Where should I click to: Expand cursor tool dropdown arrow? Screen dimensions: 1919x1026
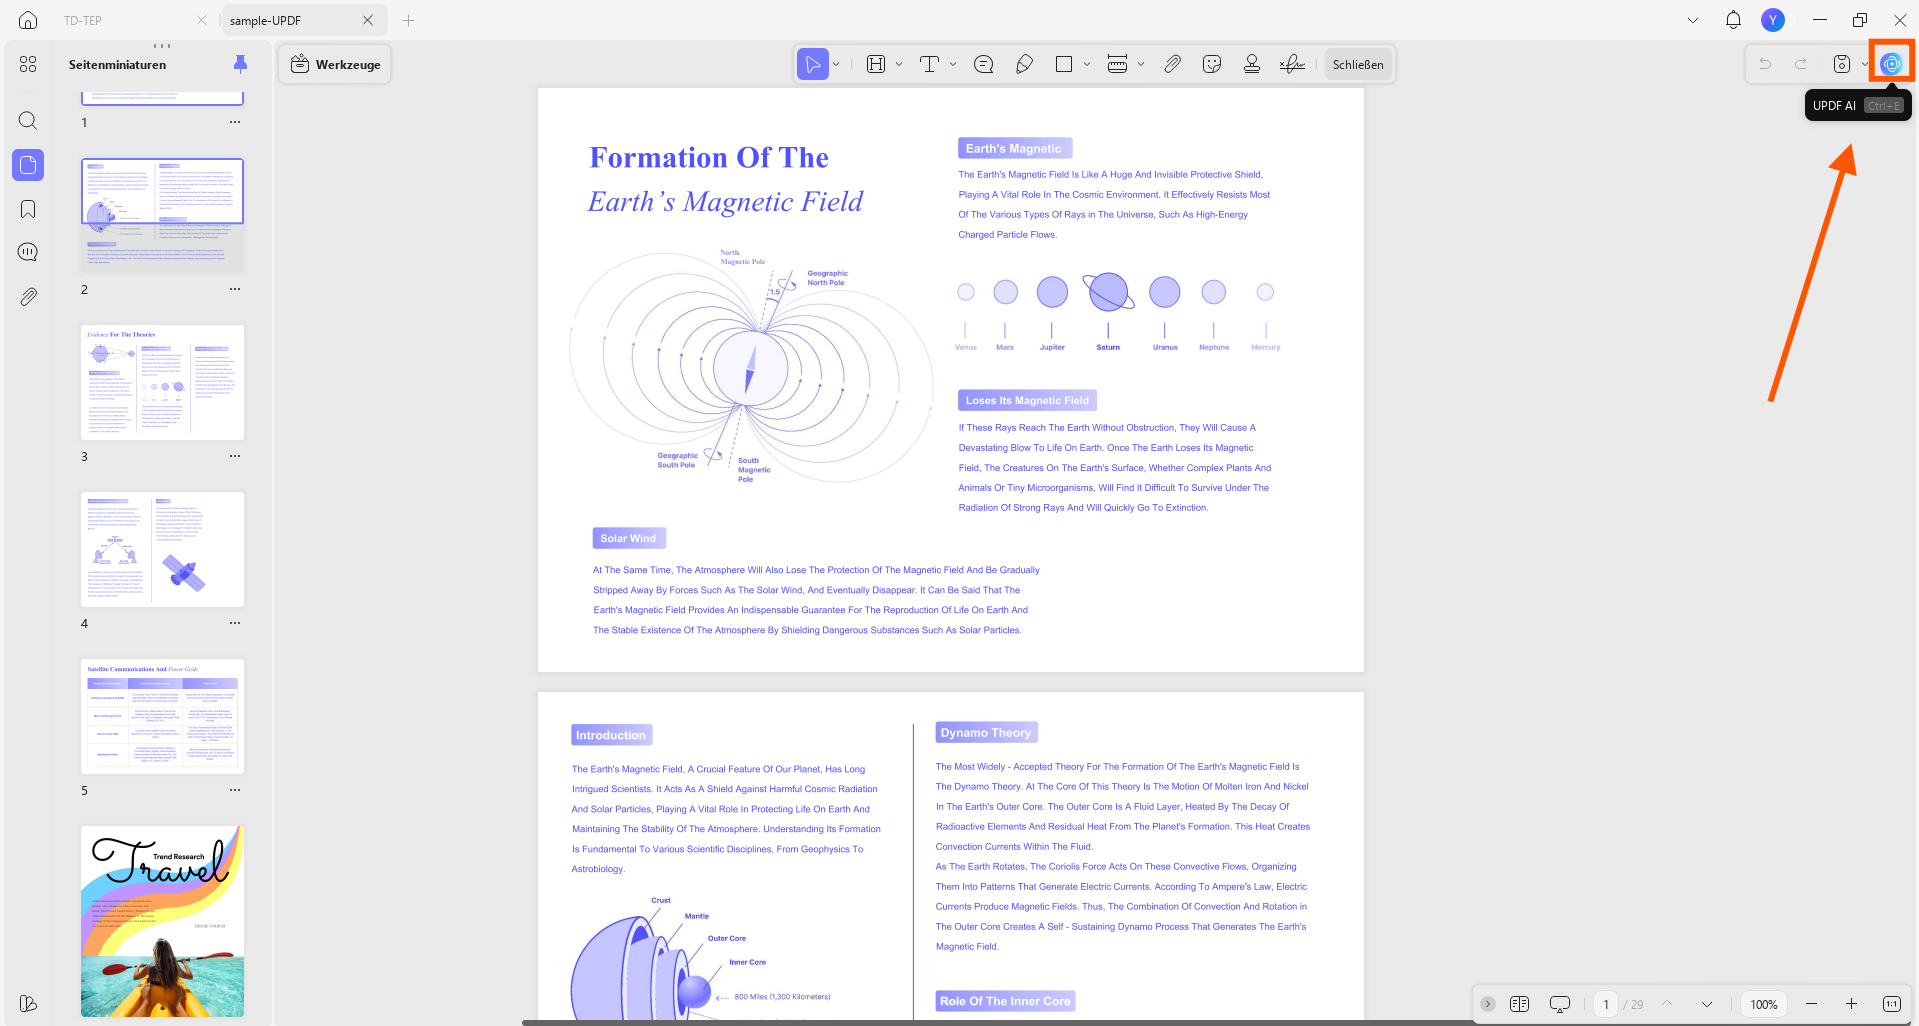(x=836, y=64)
